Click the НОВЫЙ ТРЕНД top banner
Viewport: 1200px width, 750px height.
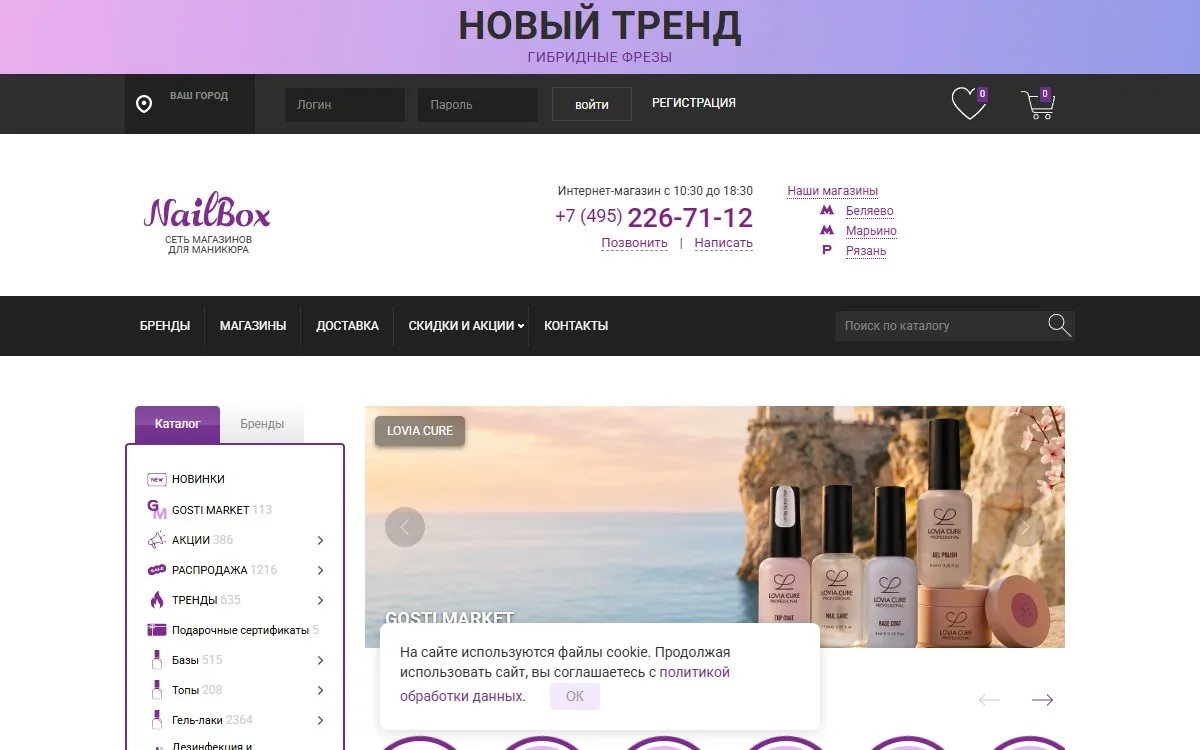[x=600, y=37]
